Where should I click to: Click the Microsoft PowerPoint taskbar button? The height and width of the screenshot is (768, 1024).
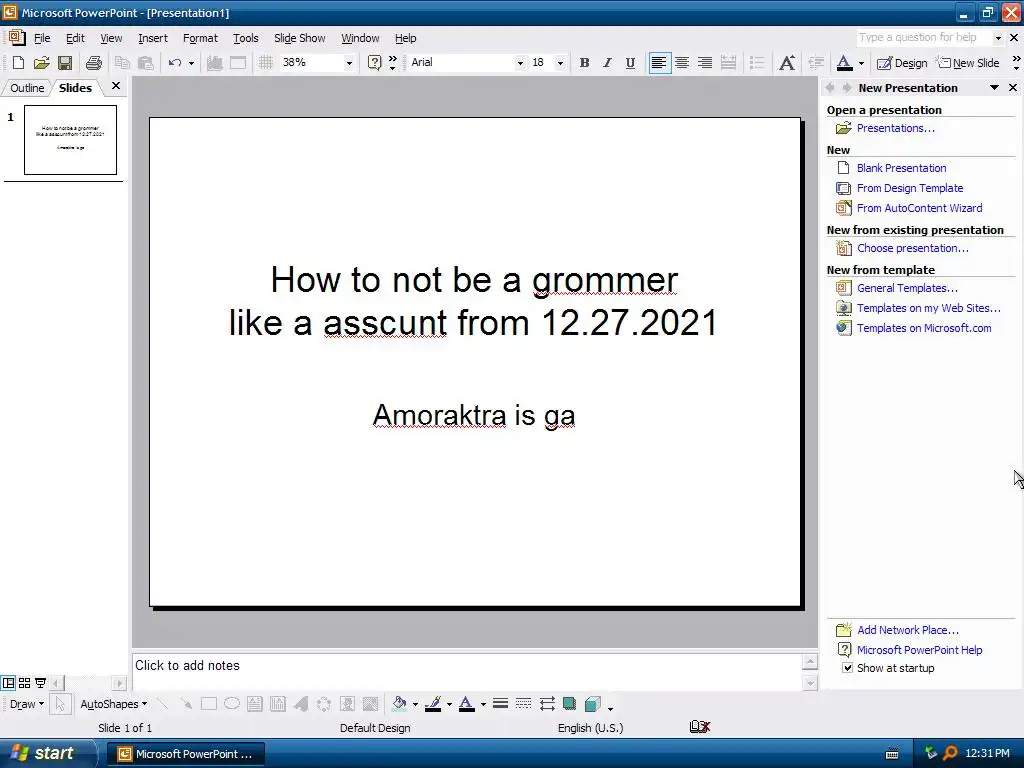pyautogui.click(x=185, y=754)
